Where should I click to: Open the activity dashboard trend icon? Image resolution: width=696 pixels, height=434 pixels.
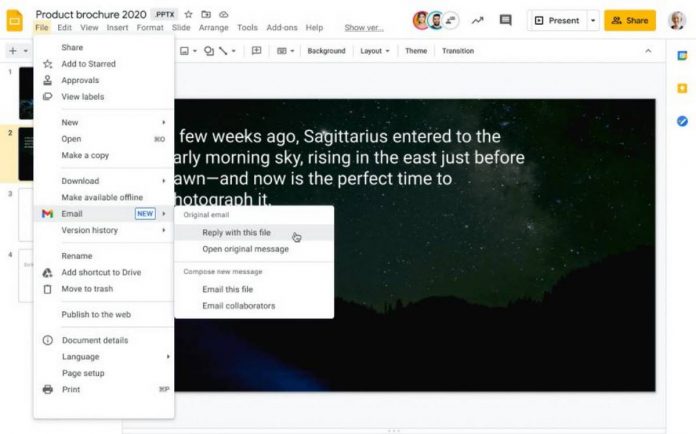(477, 20)
